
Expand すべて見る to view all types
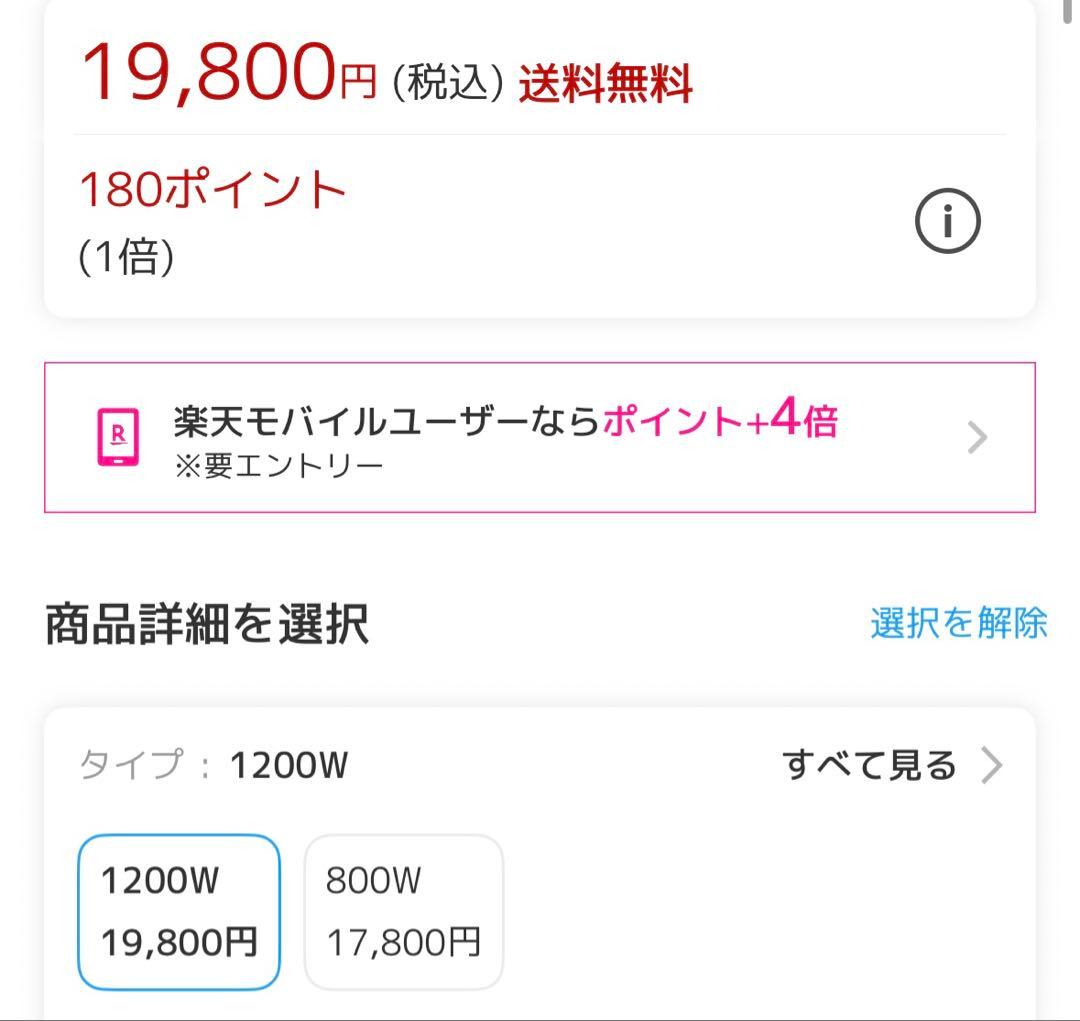(x=869, y=765)
